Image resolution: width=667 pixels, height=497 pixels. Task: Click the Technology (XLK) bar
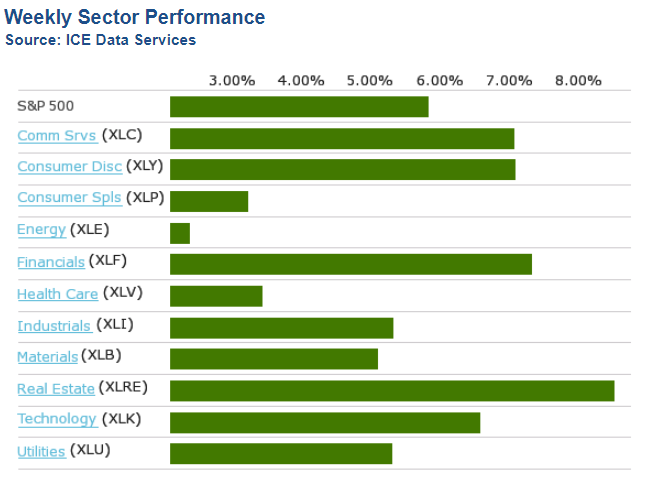pyautogui.click(x=325, y=422)
